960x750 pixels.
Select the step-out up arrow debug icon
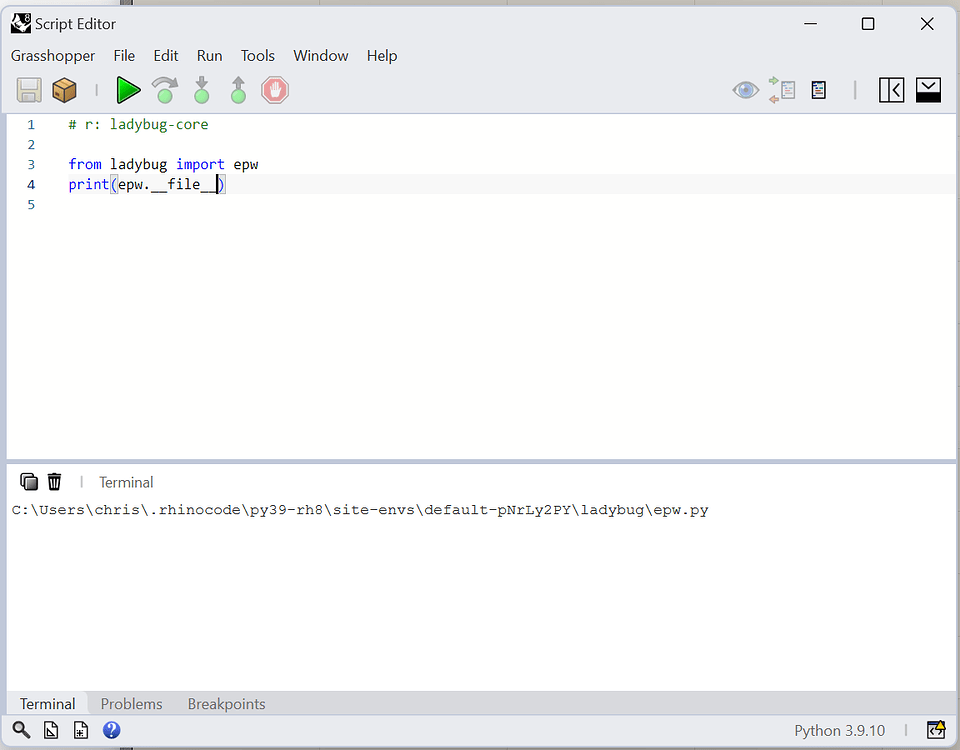(x=237, y=90)
